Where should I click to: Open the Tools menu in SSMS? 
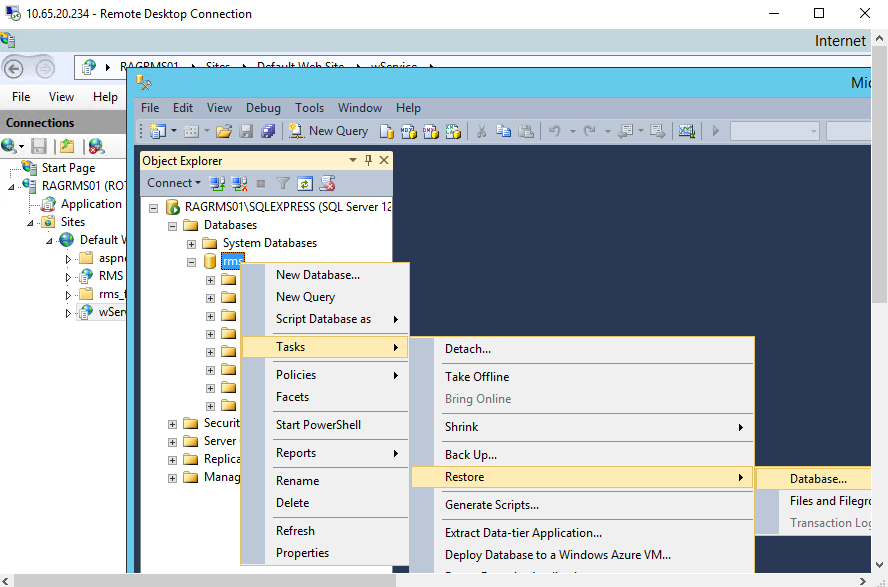point(309,108)
